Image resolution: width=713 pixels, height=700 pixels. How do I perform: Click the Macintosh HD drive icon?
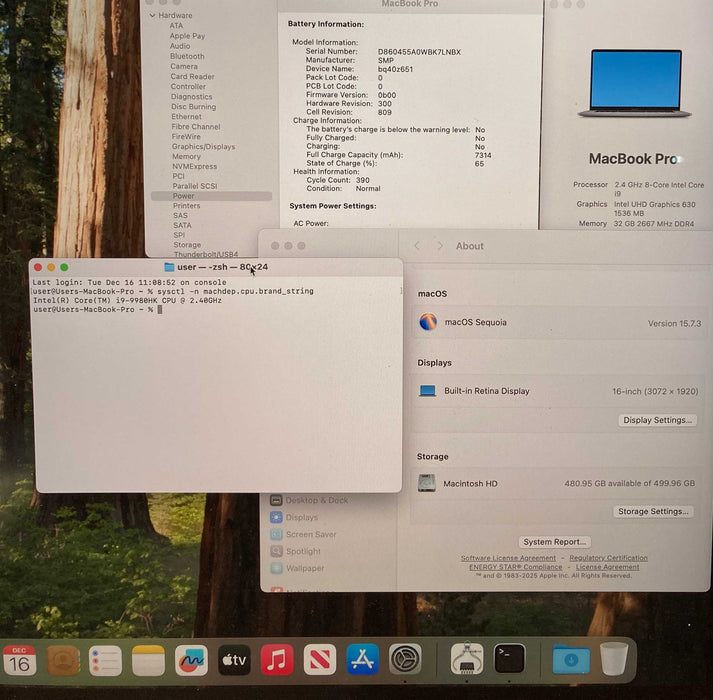(x=427, y=483)
